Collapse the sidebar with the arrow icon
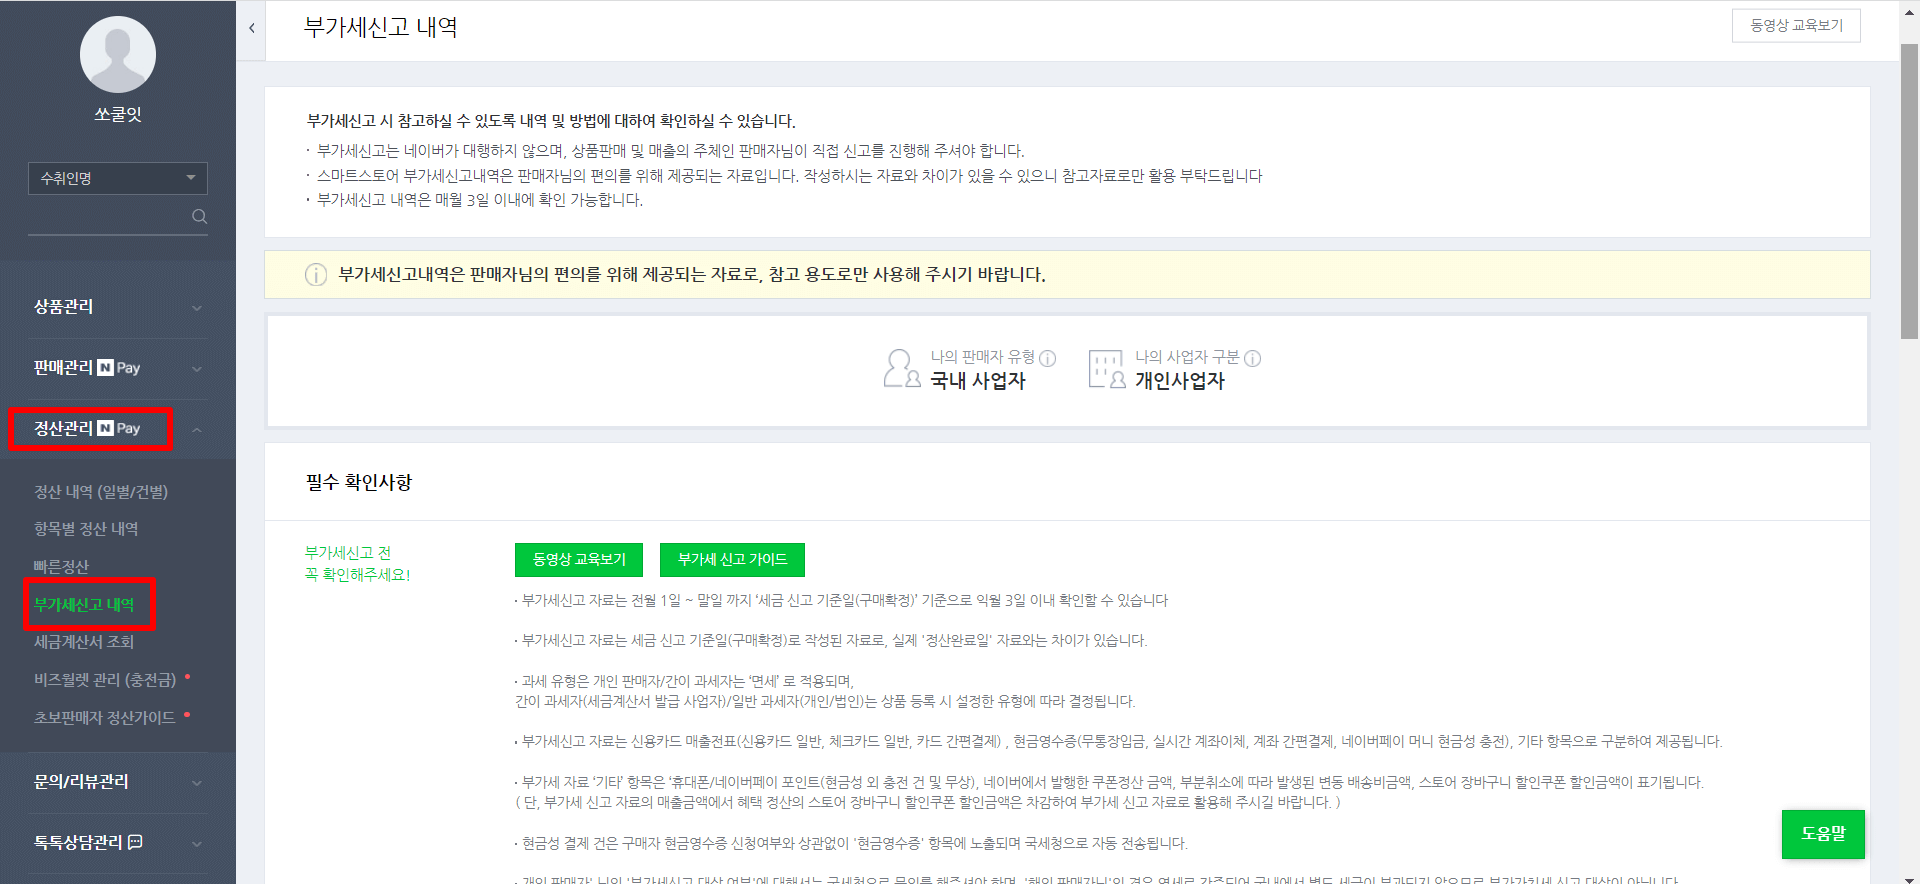 (252, 28)
